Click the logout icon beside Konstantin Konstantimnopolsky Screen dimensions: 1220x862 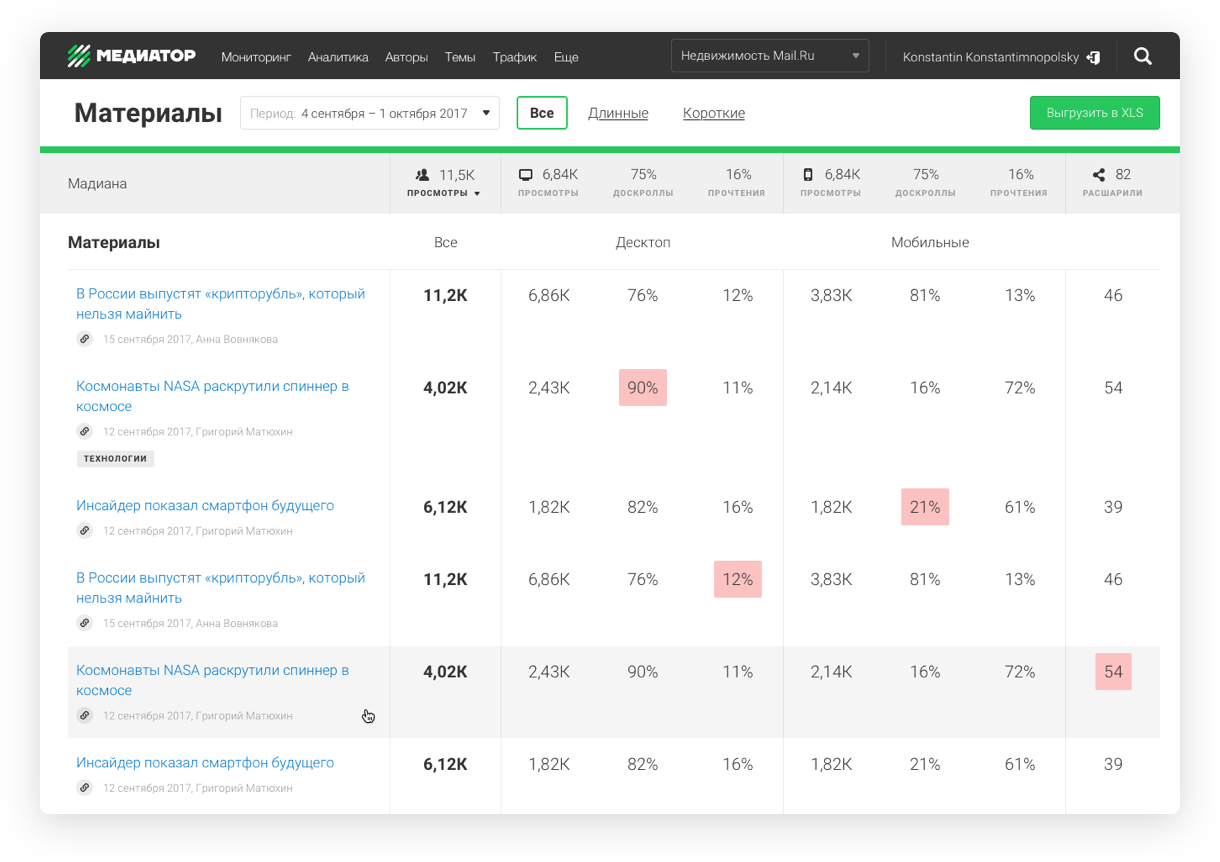(x=1093, y=57)
